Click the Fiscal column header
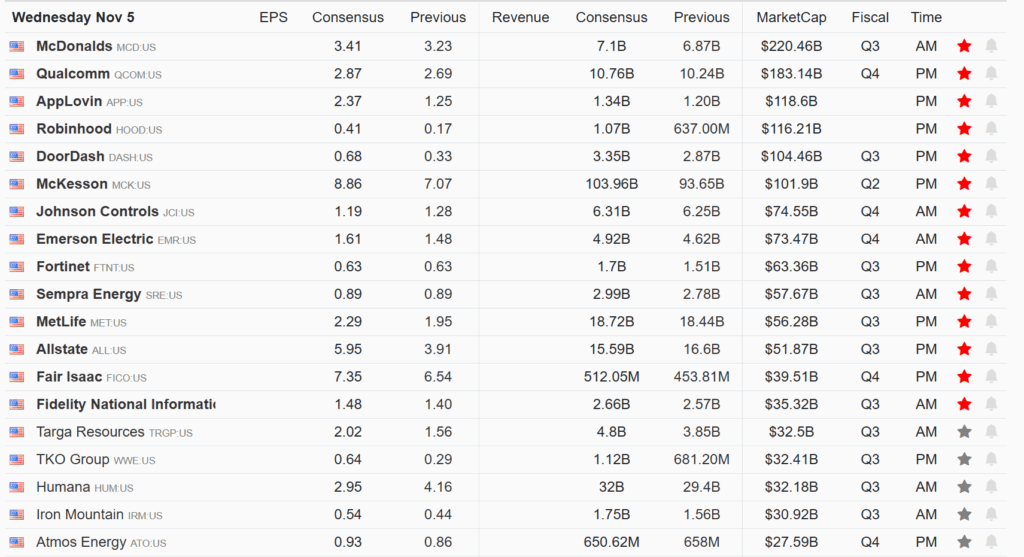 870,17
